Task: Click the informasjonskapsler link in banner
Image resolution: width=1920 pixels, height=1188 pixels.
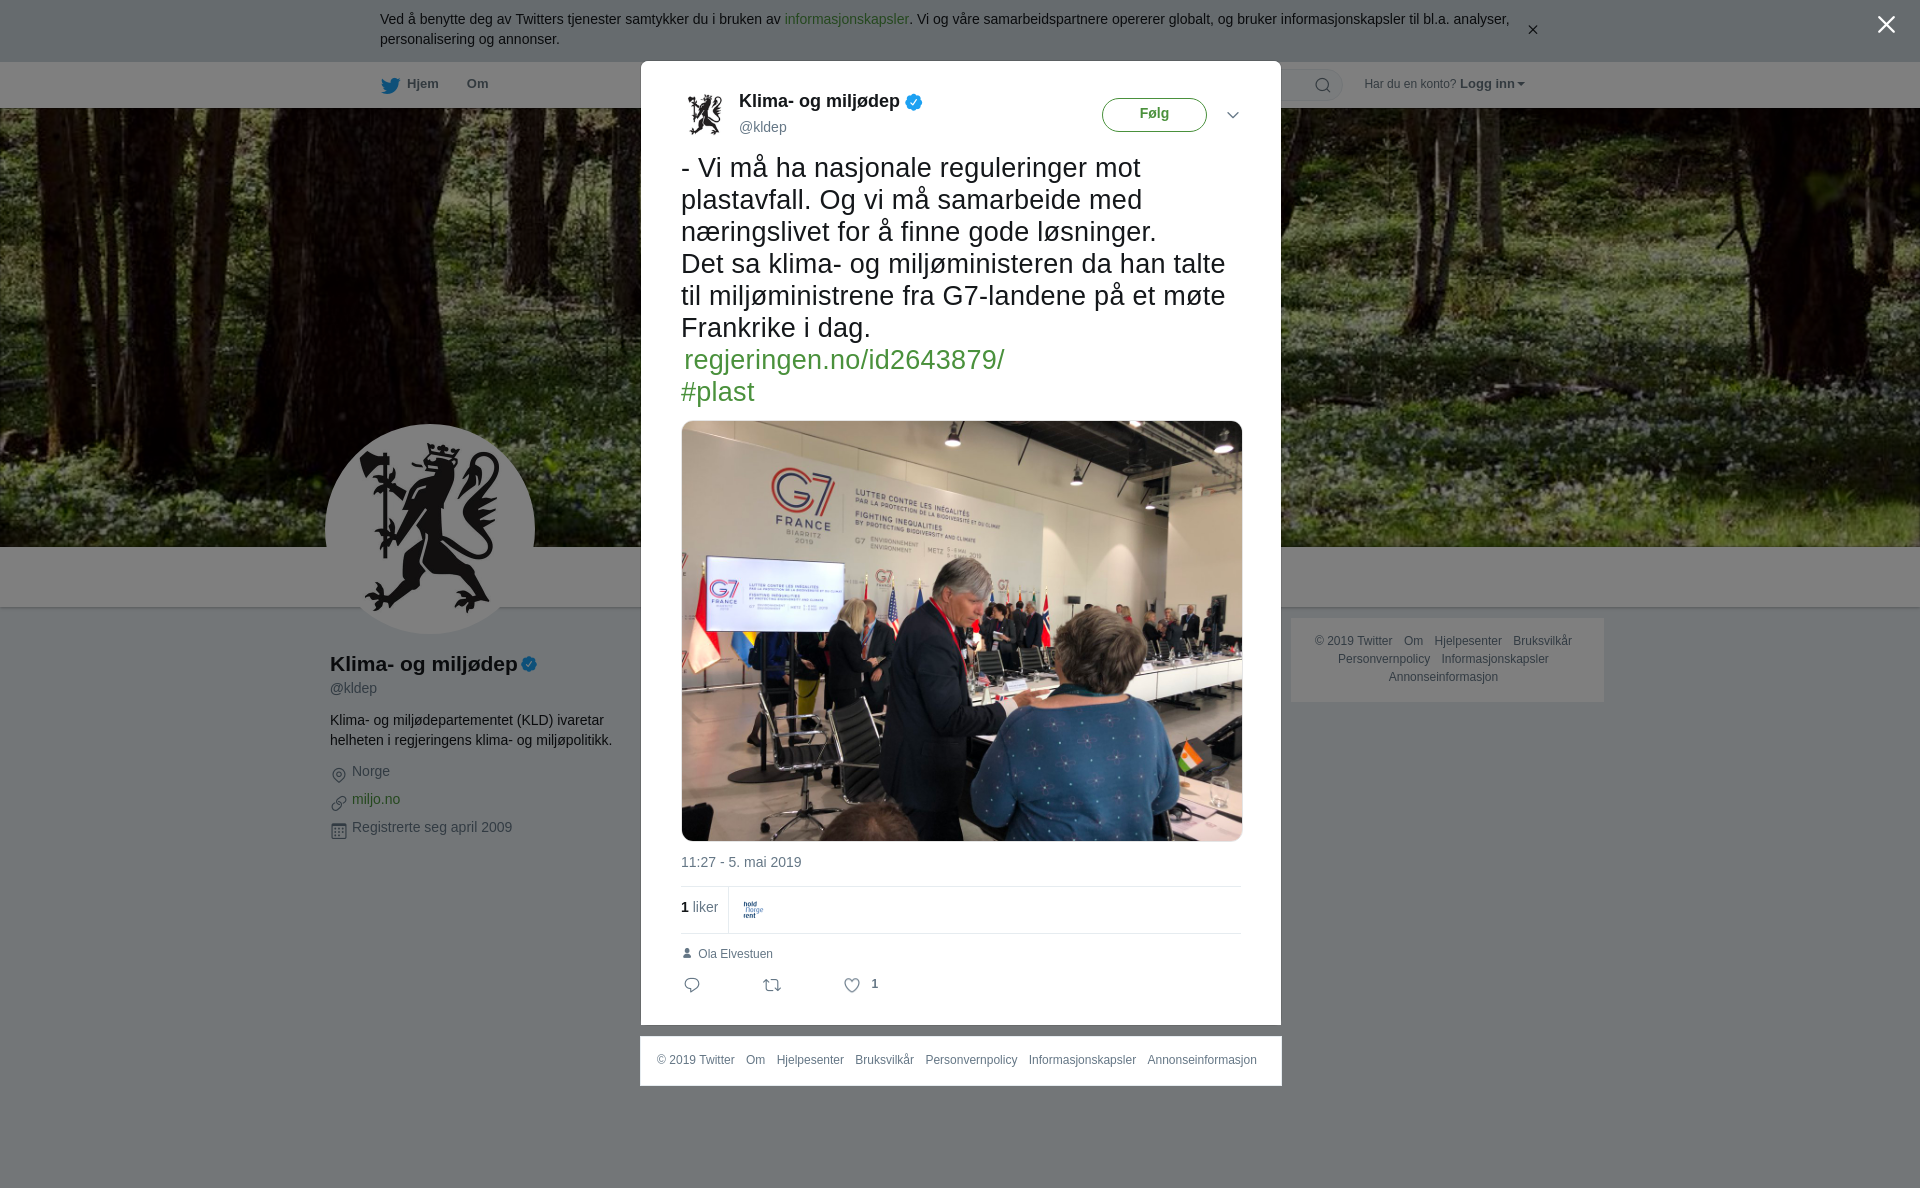Action: (846, 19)
